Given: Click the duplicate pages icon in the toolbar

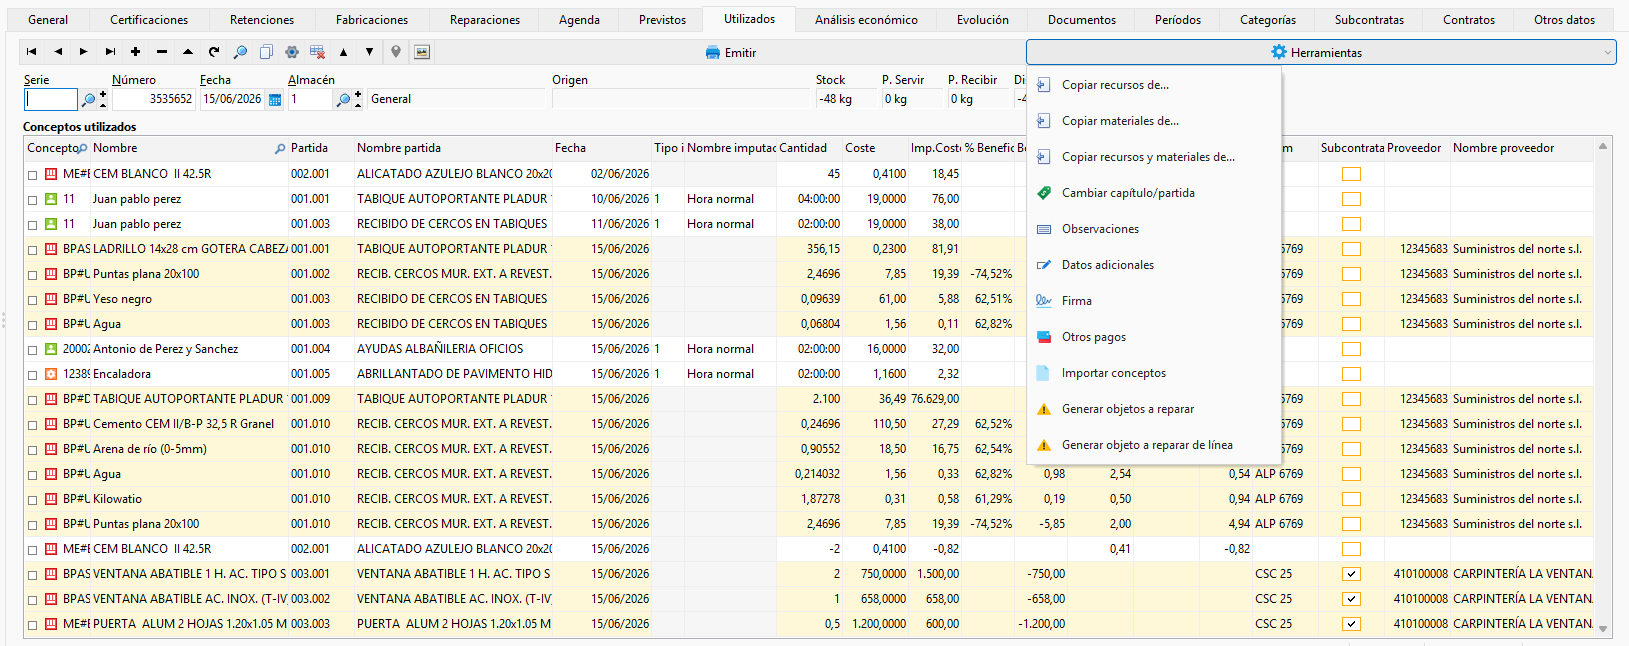Looking at the screenshot, I should coord(266,52).
